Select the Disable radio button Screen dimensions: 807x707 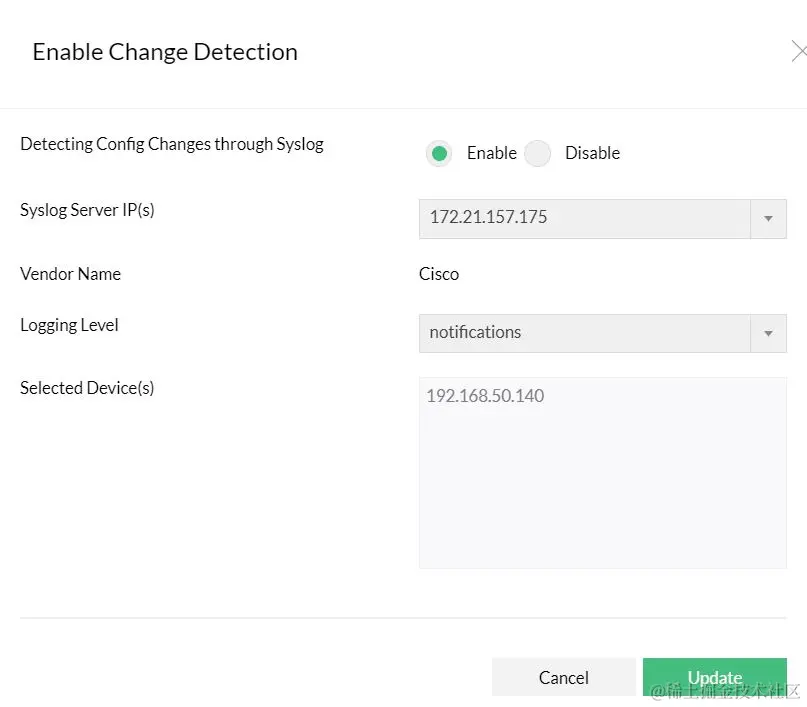pos(537,153)
